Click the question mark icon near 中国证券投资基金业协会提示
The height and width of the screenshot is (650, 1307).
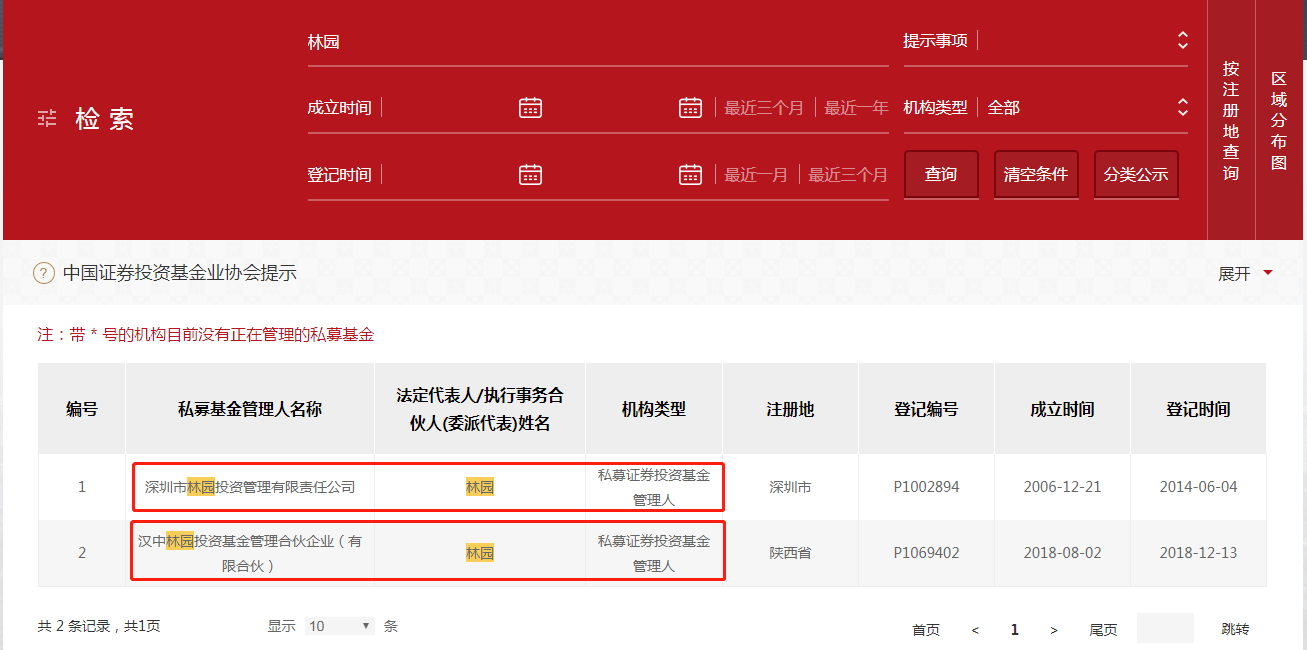[x=44, y=273]
